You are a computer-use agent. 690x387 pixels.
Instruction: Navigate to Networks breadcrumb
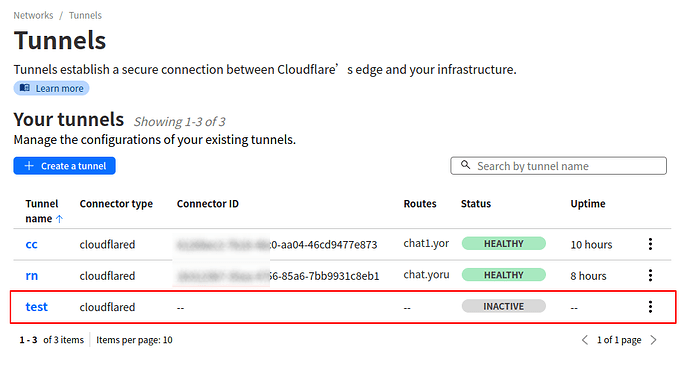click(x=33, y=15)
